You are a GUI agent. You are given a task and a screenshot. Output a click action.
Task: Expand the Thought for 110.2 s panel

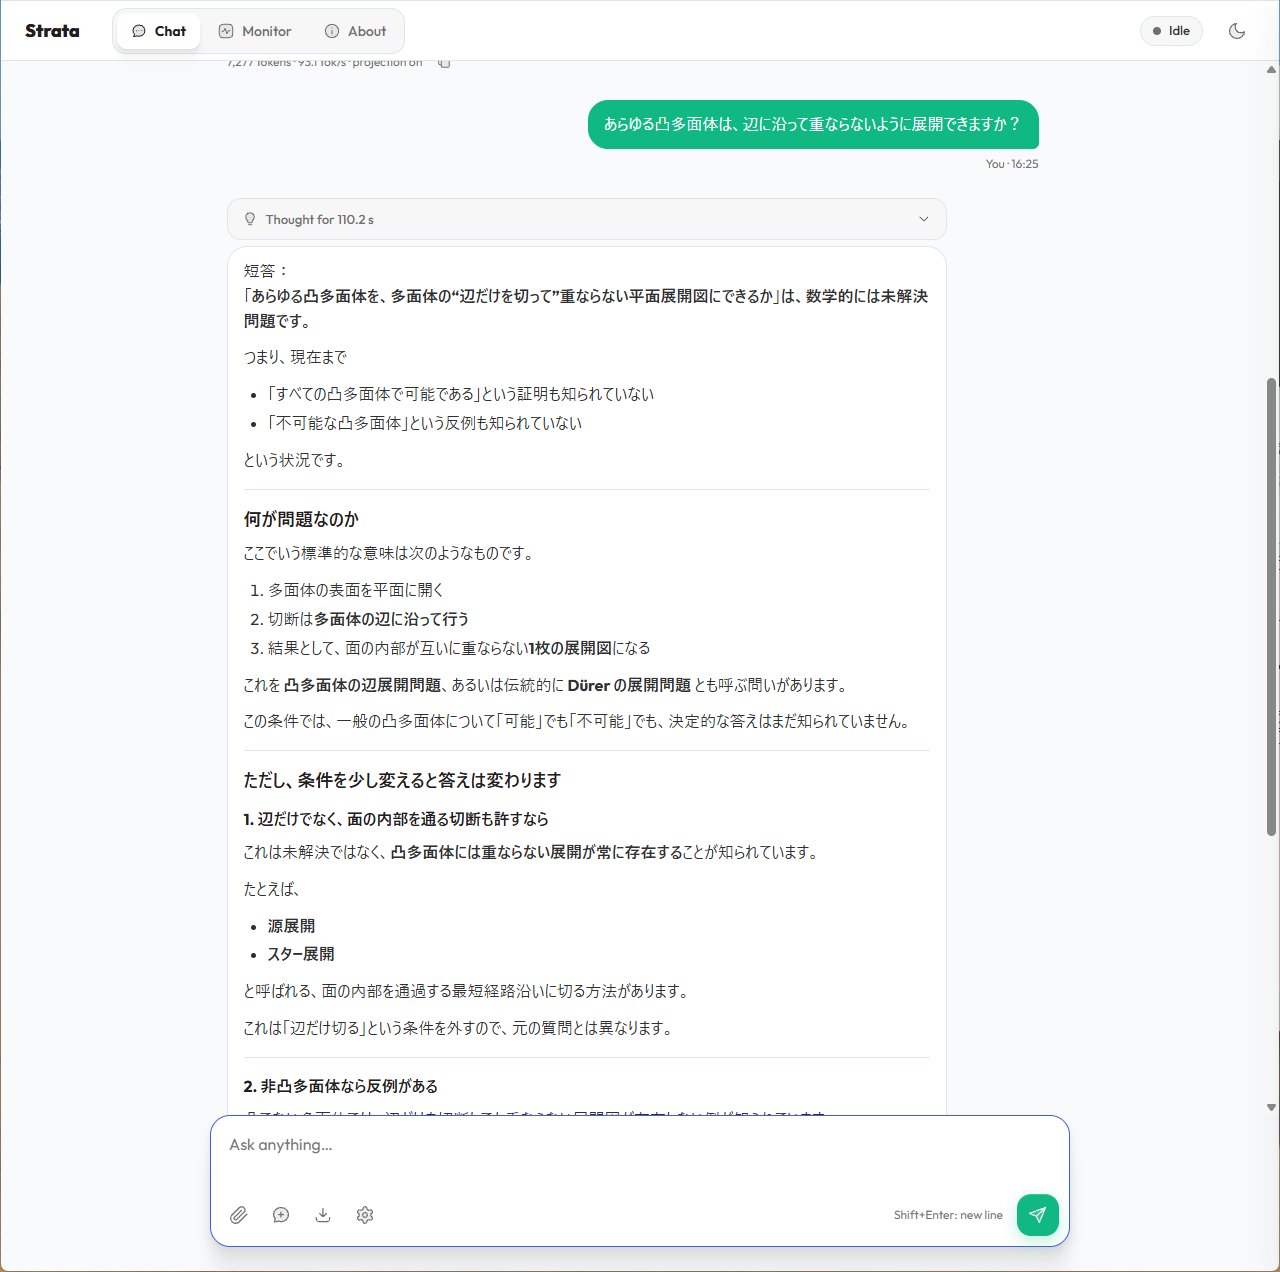[587, 219]
